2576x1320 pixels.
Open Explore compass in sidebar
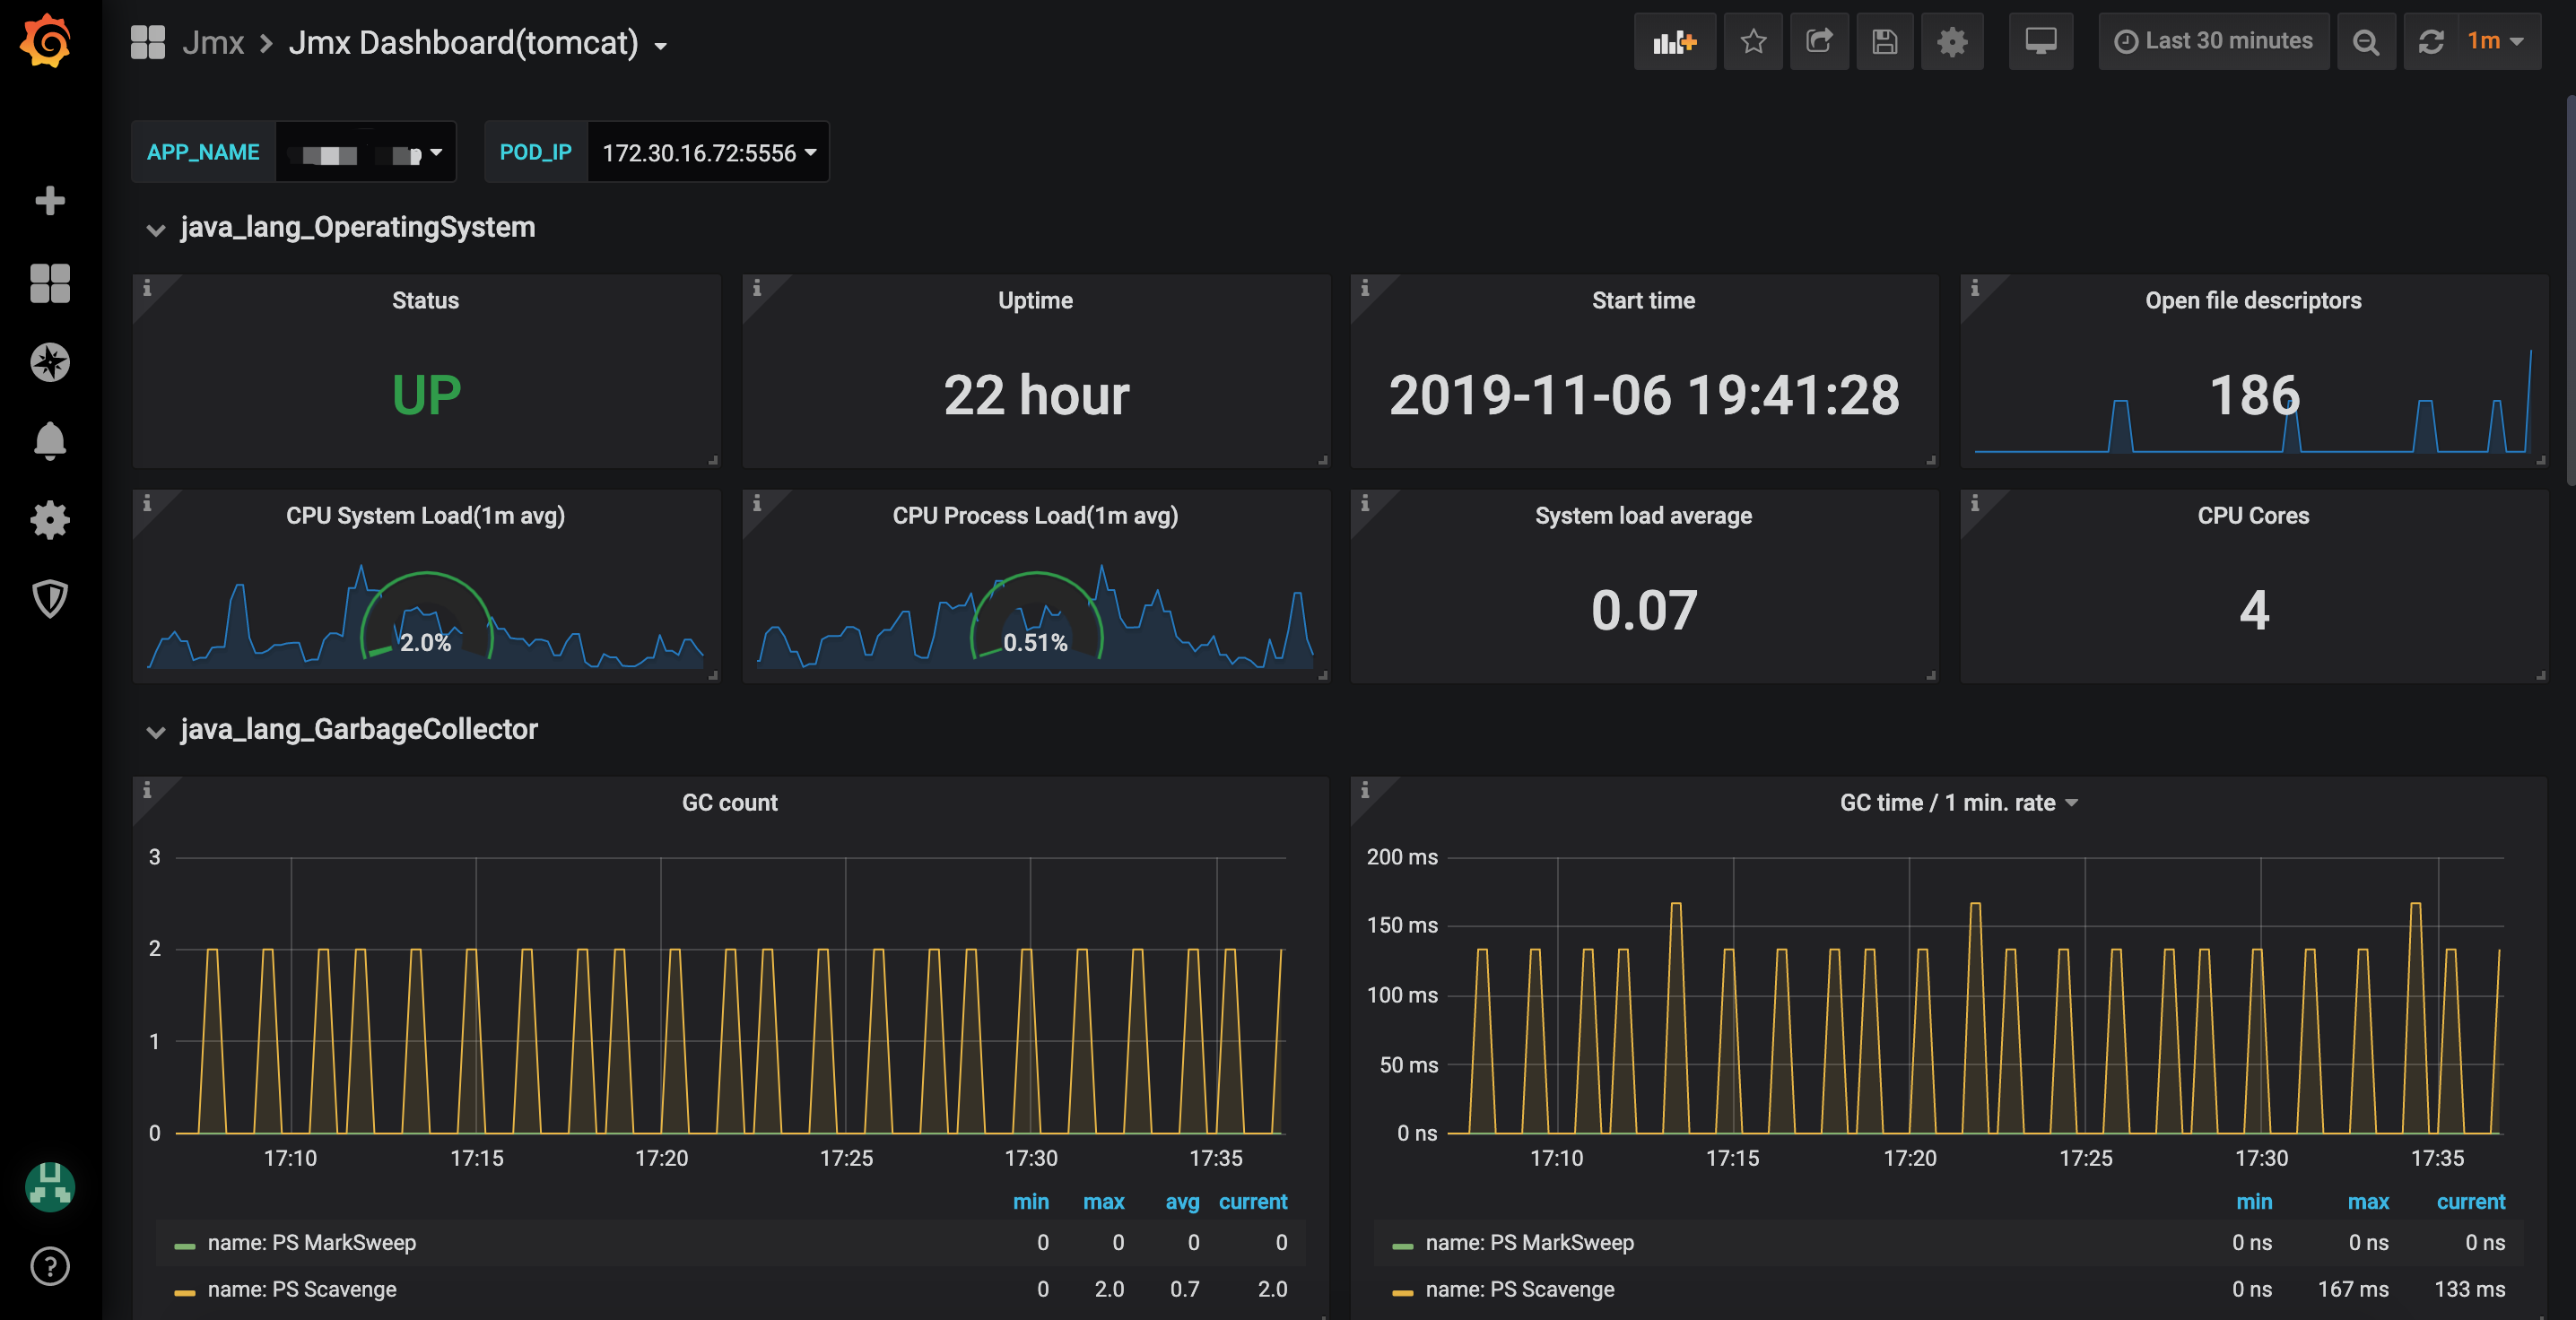coord(49,362)
